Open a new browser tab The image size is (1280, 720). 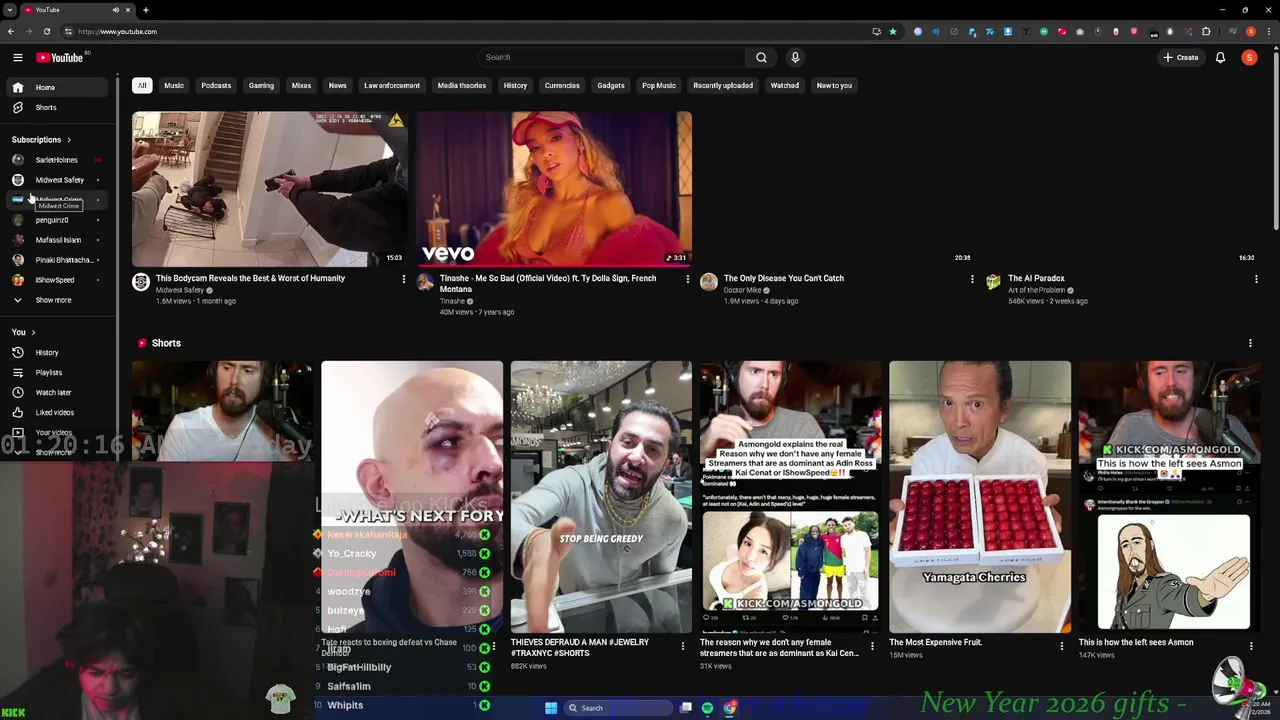coord(145,10)
